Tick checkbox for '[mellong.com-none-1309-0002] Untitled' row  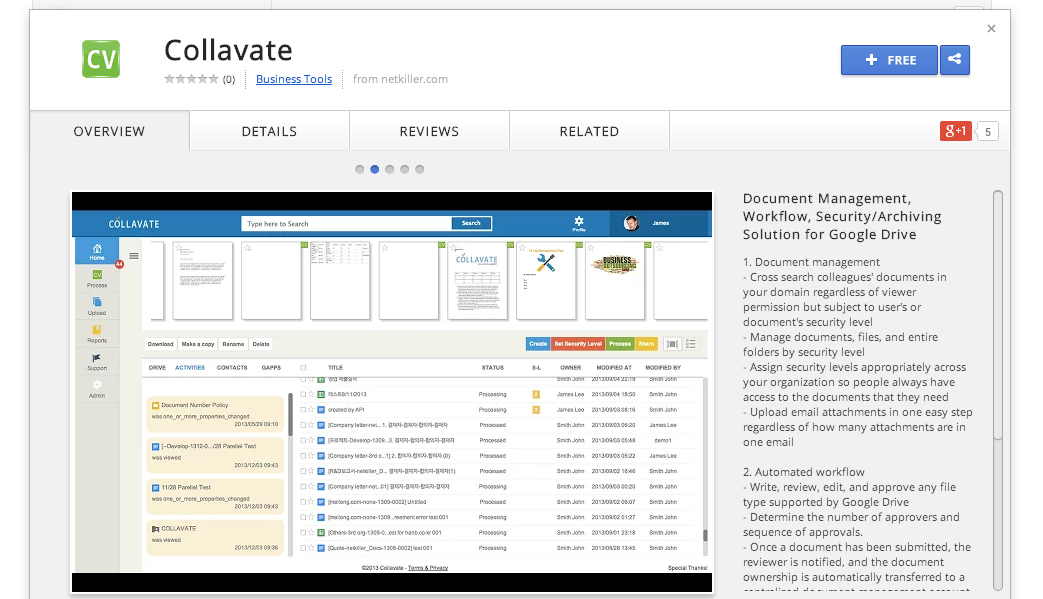click(303, 503)
